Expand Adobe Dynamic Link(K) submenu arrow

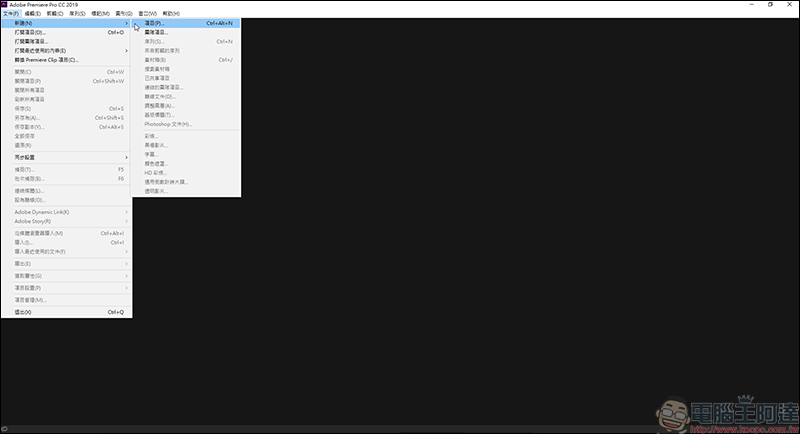(126, 212)
